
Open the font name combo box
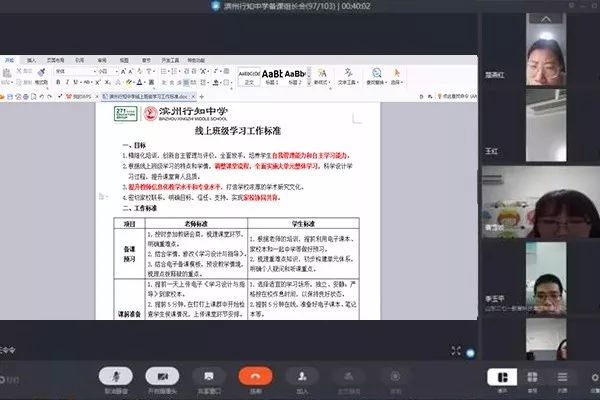[x=75, y=71]
